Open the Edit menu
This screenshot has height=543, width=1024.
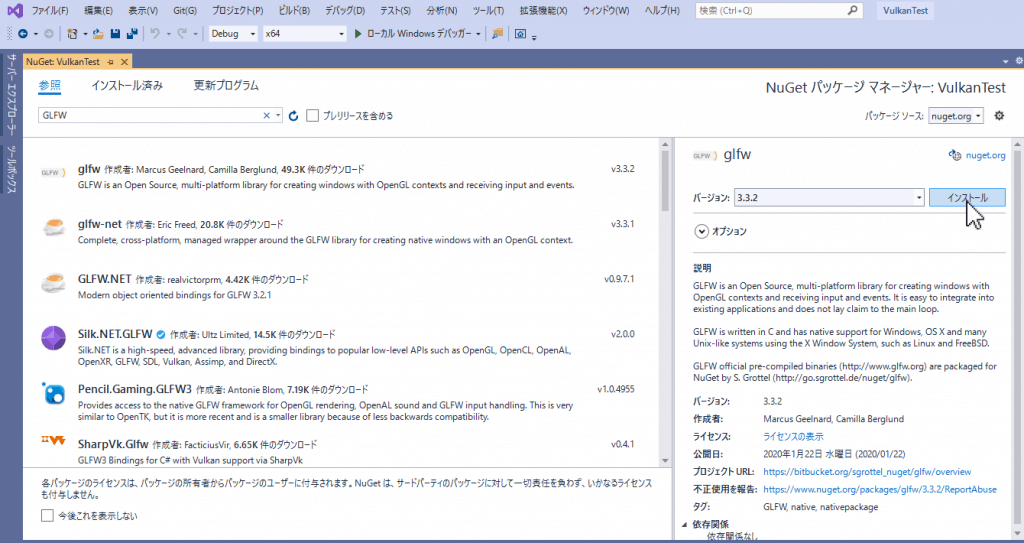98,10
